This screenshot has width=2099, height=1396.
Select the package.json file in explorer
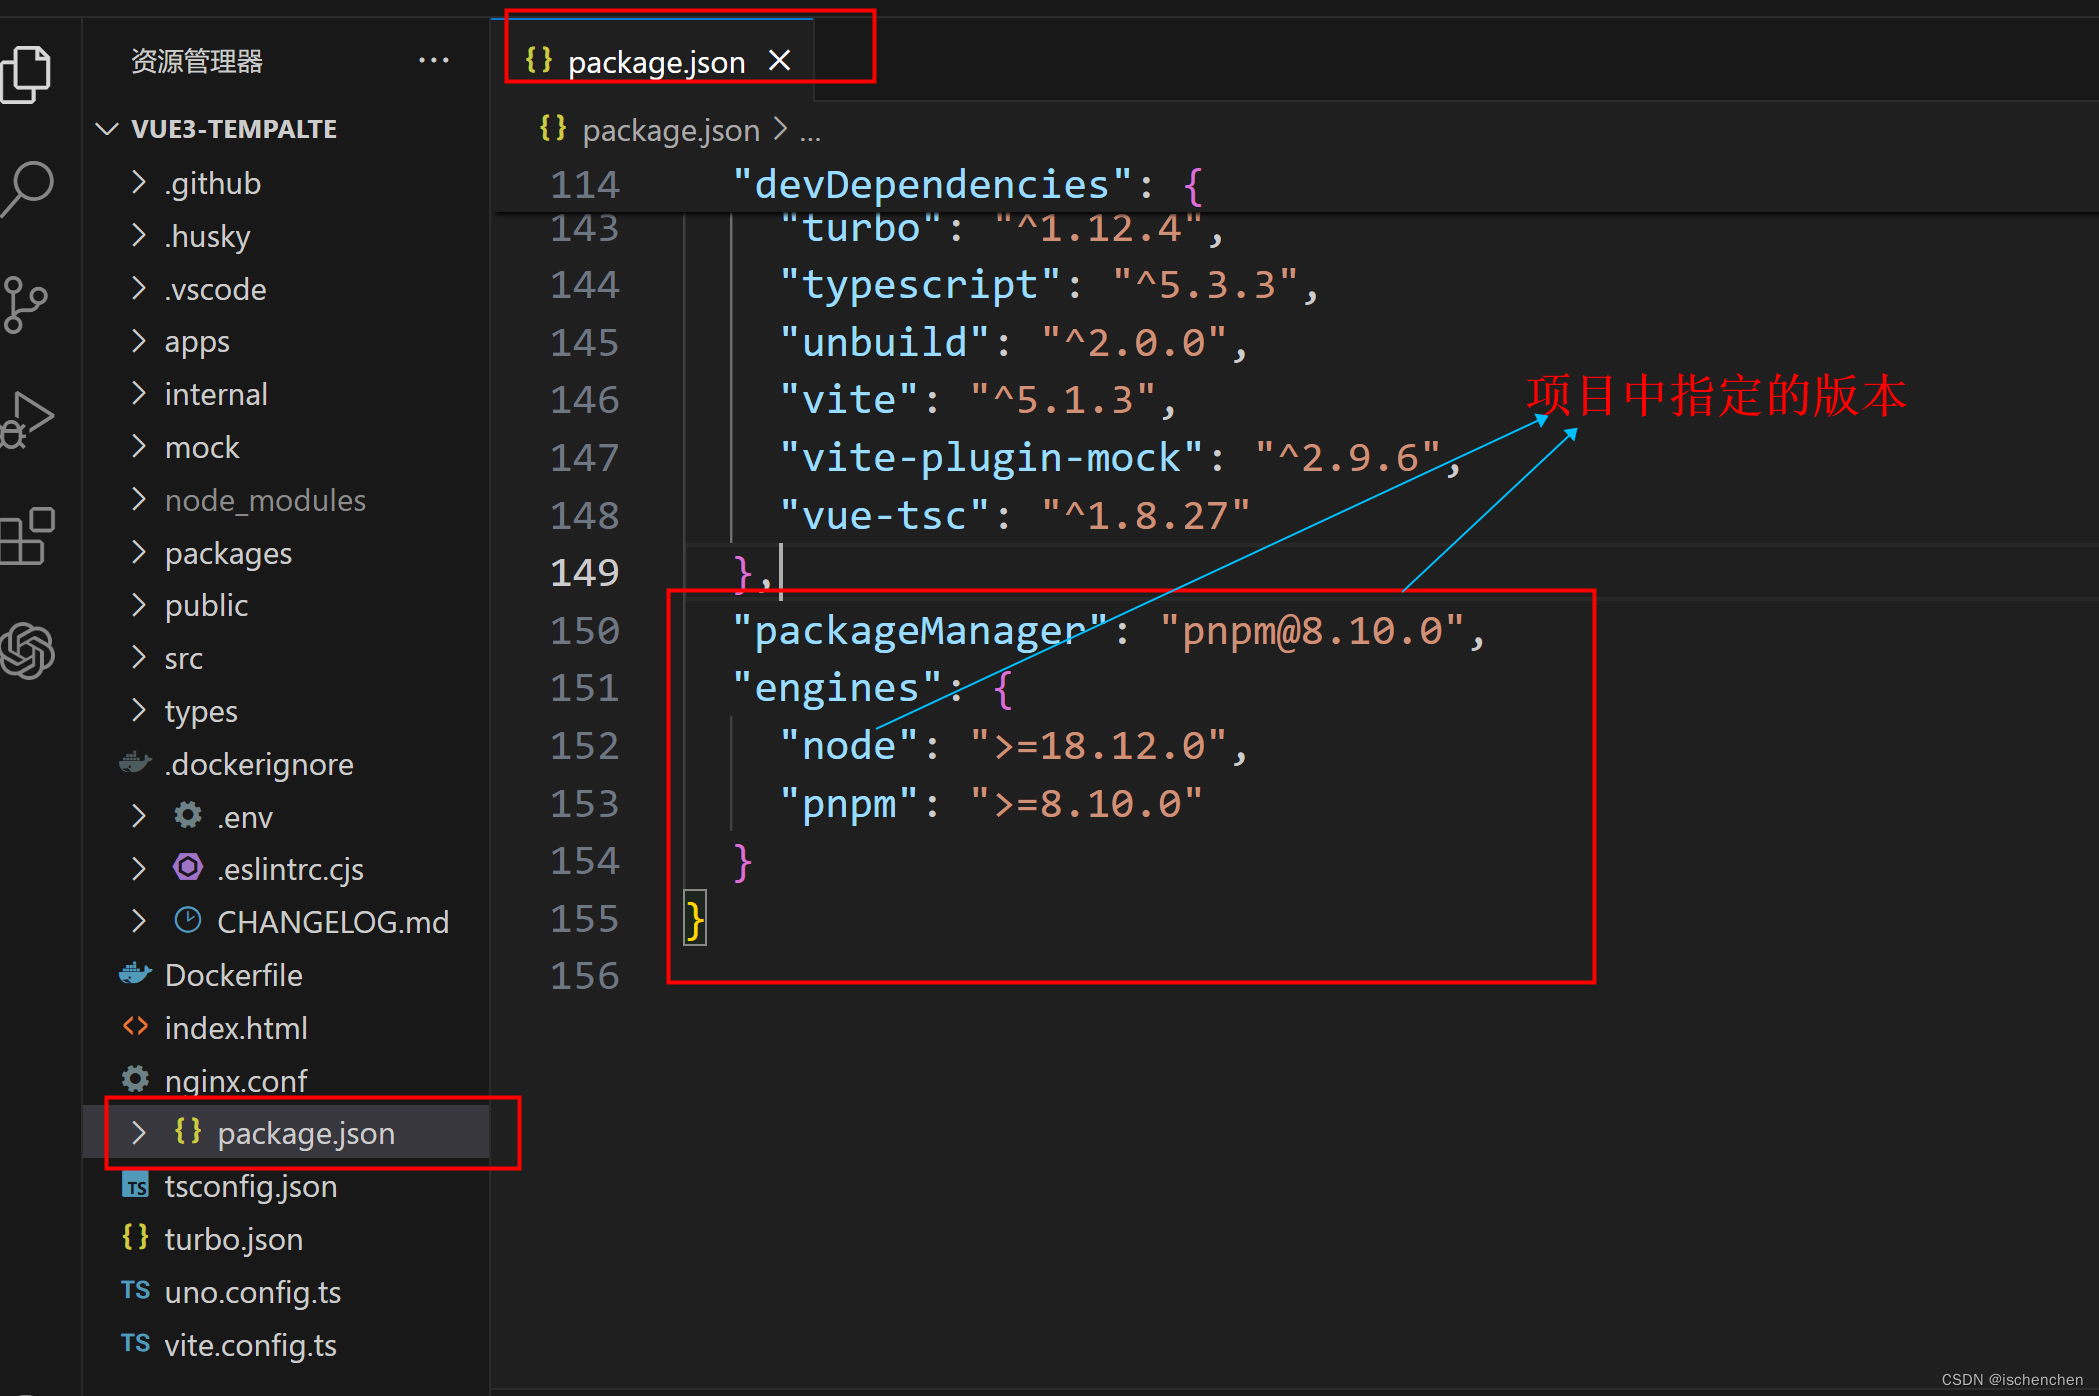click(x=305, y=1133)
